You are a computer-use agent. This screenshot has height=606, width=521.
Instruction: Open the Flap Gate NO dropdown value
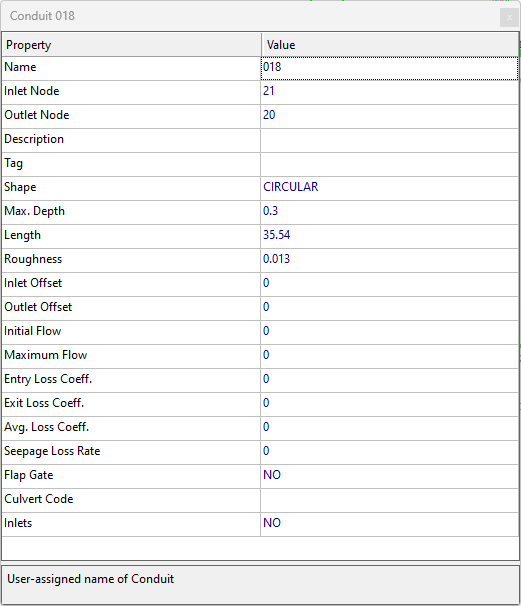pyautogui.click(x=390, y=476)
